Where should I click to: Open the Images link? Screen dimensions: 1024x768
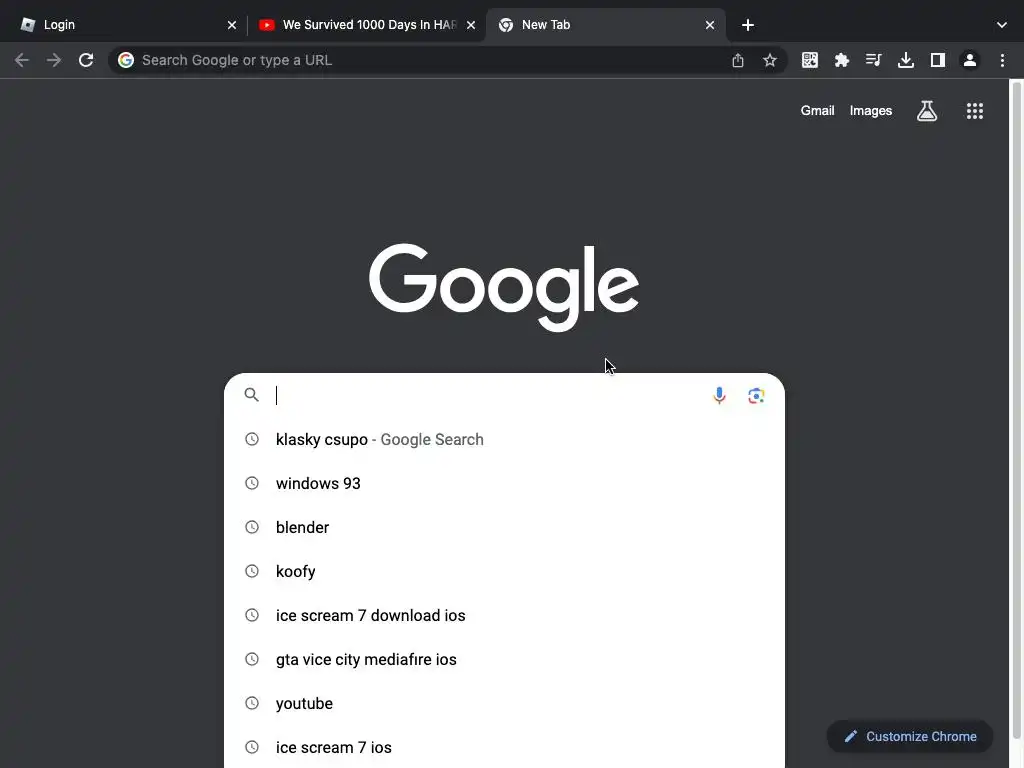871,111
